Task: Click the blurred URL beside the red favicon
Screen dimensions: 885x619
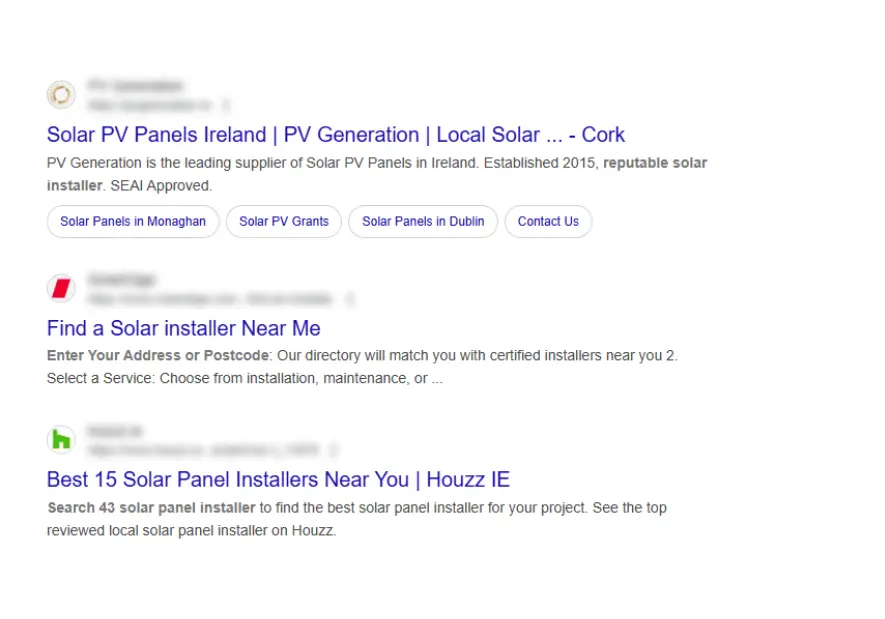Action: pyautogui.click(x=212, y=299)
